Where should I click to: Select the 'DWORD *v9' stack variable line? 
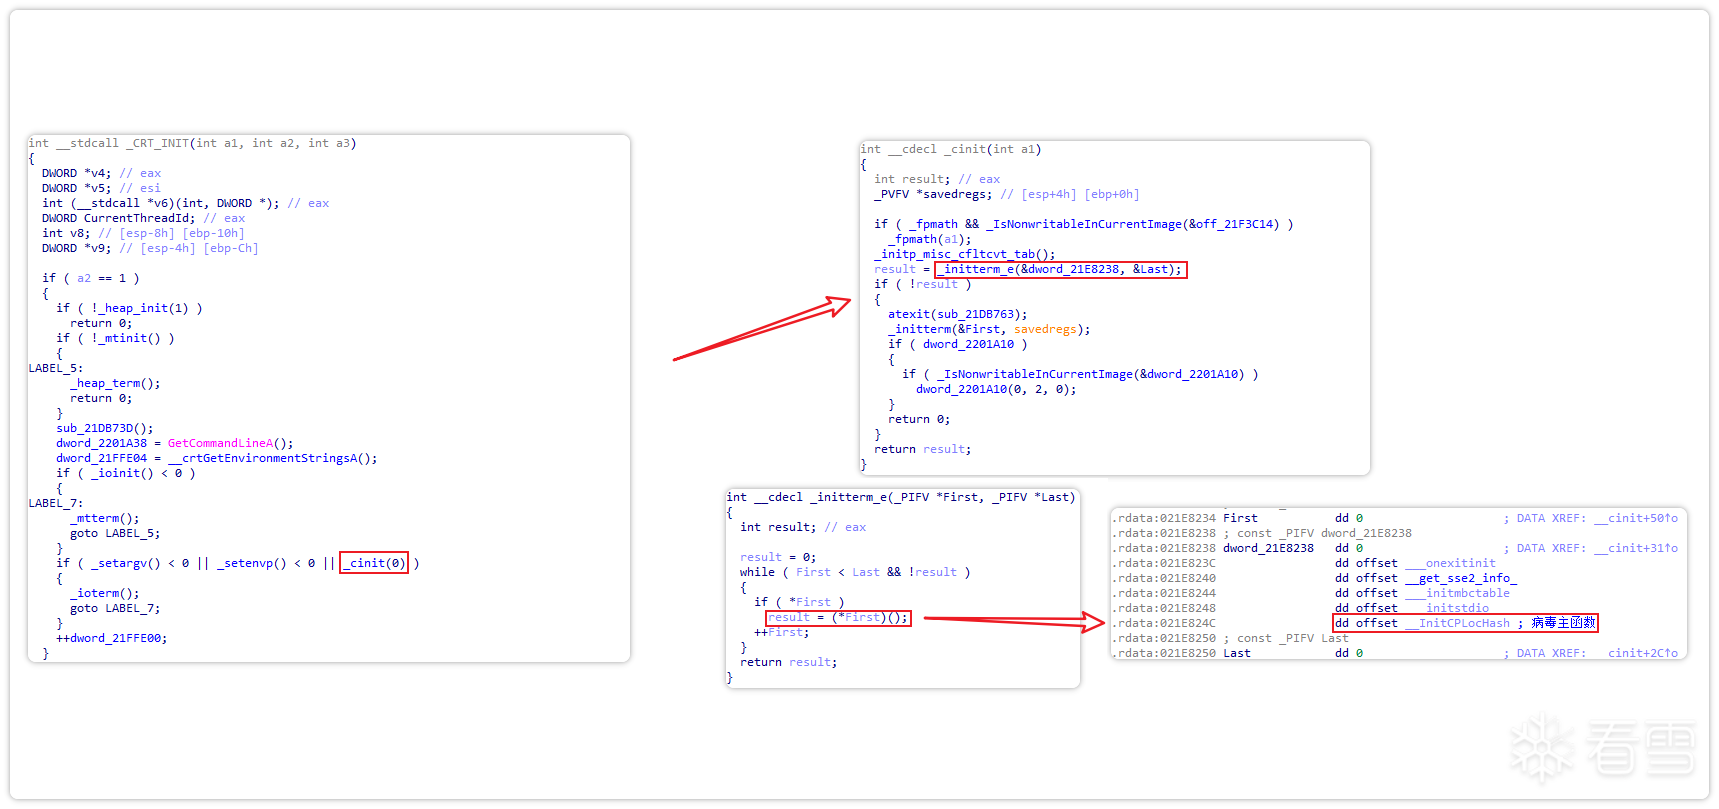[x=150, y=248]
